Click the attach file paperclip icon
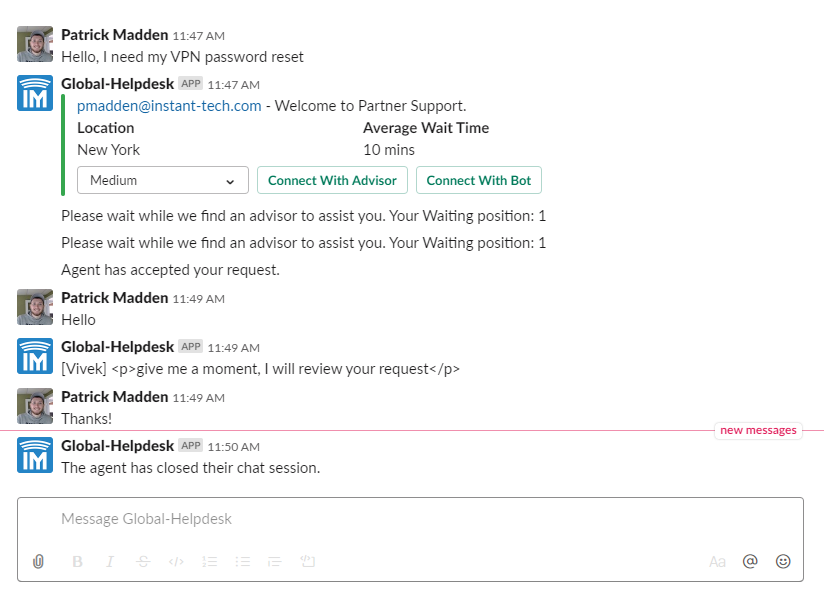Screen dimensions: 824x605 click(38, 561)
